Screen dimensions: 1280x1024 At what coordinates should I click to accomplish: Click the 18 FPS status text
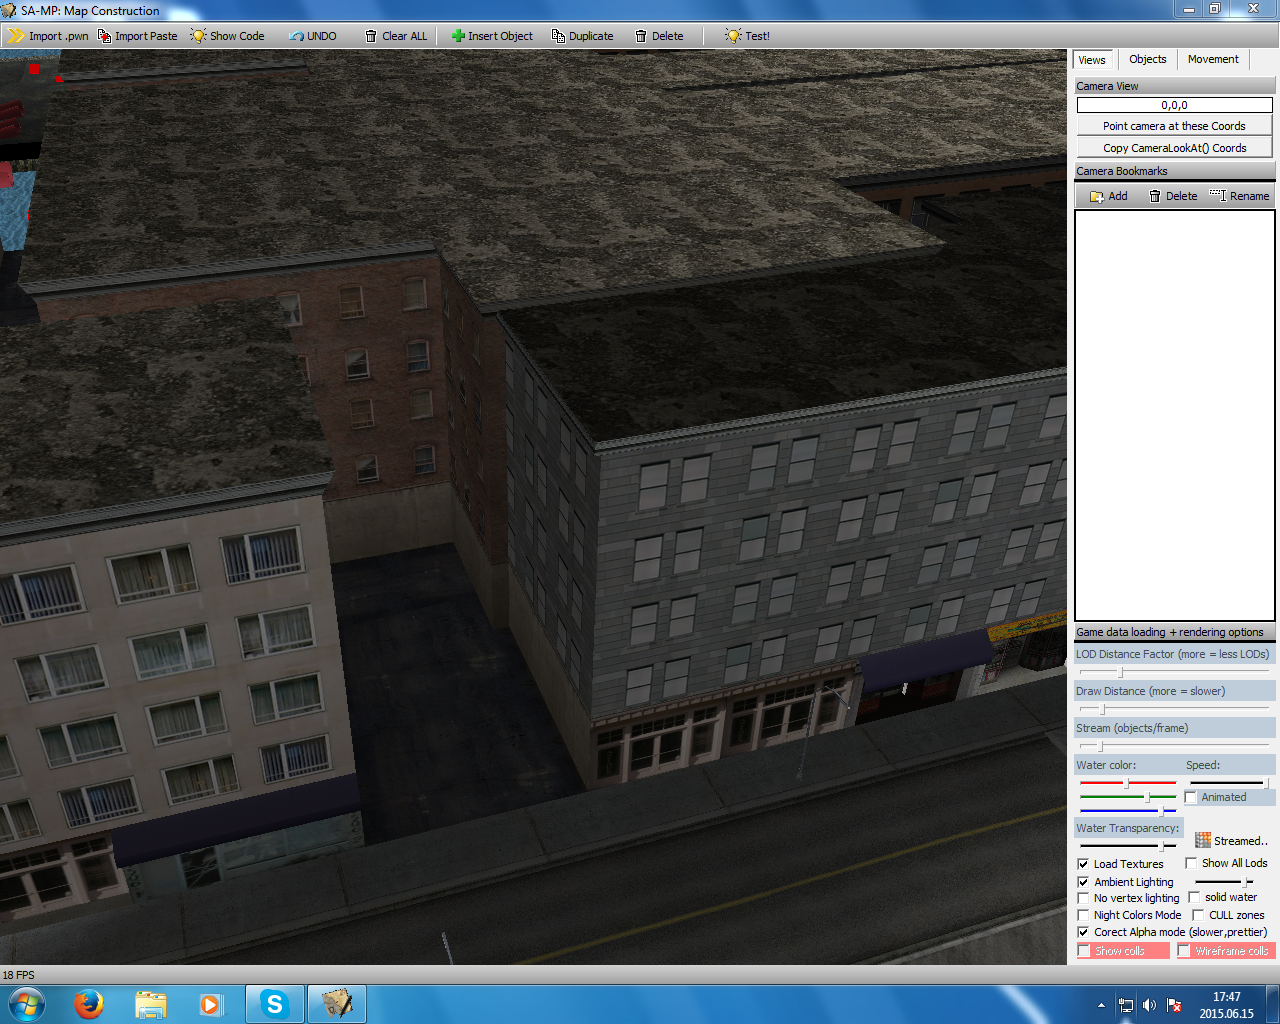point(18,975)
